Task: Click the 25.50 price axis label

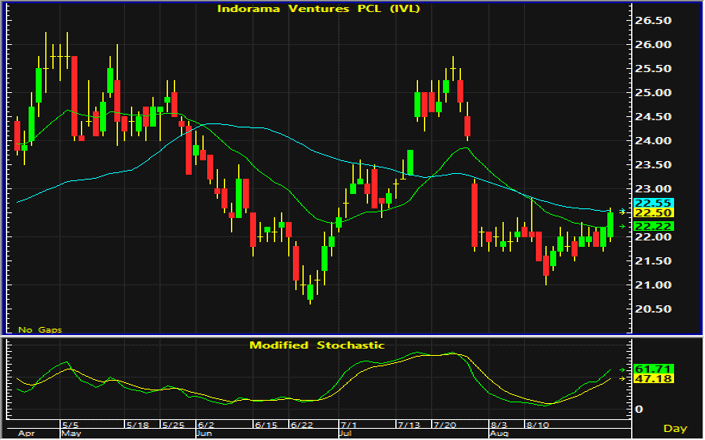Action: [x=653, y=69]
